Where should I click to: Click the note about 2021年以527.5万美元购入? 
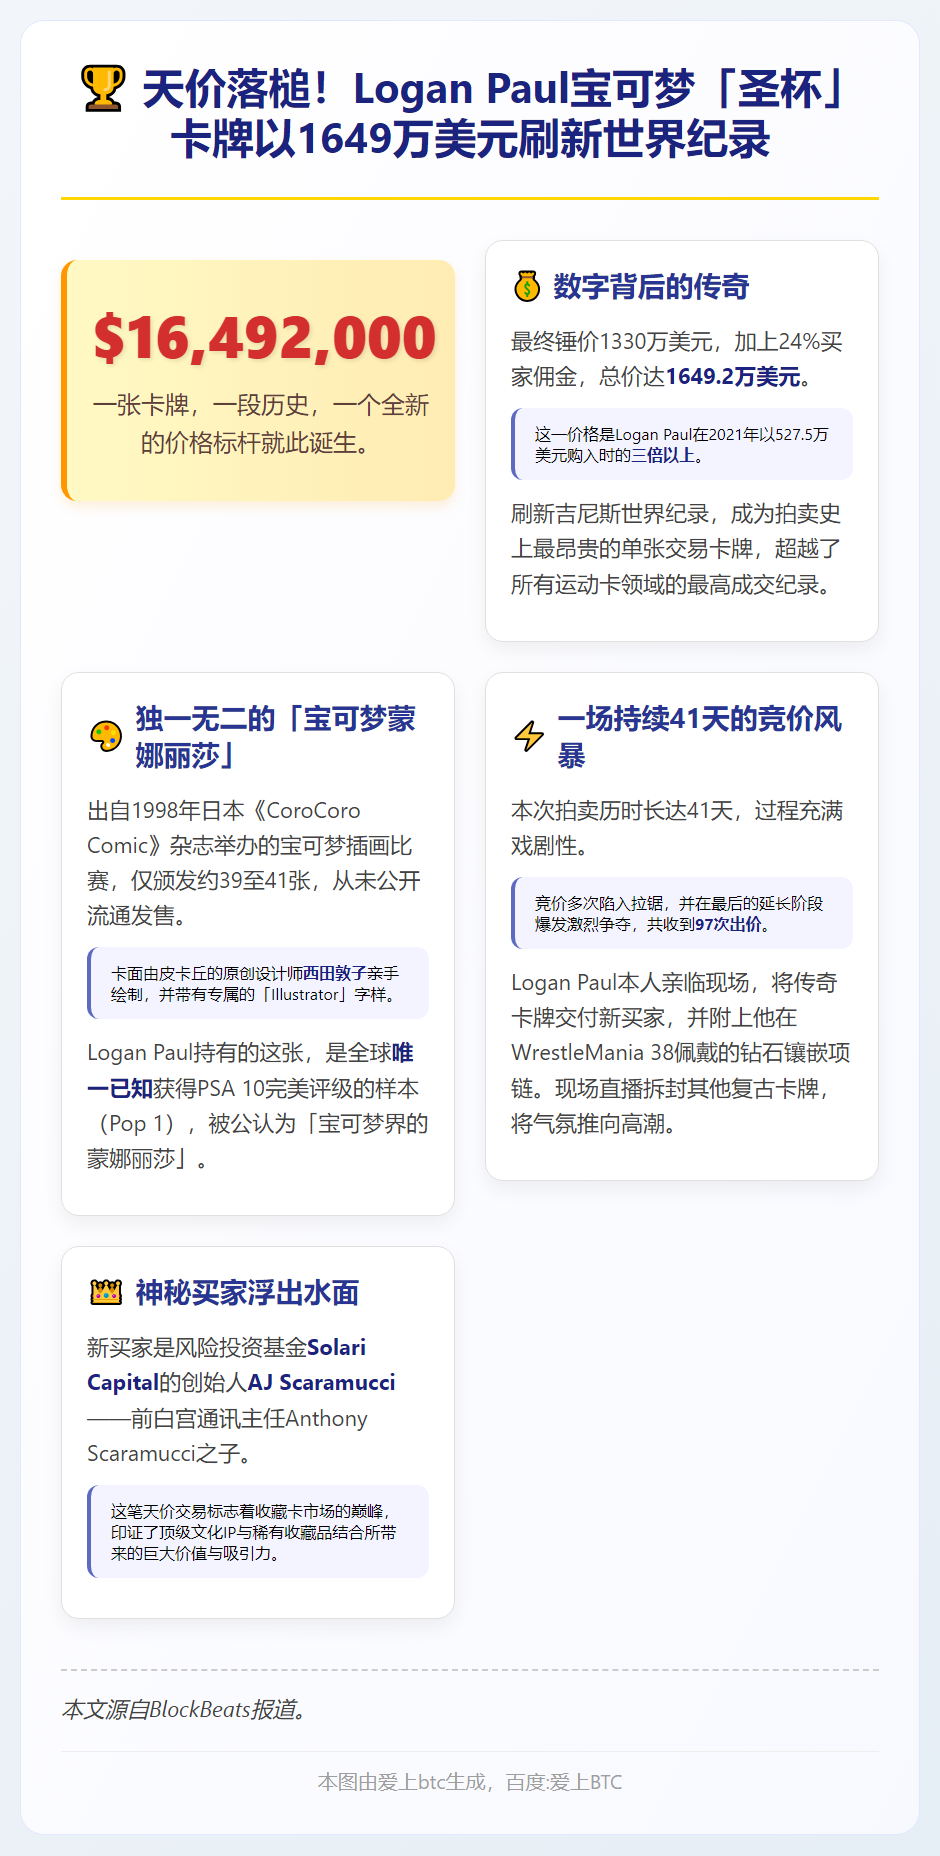click(x=682, y=444)
